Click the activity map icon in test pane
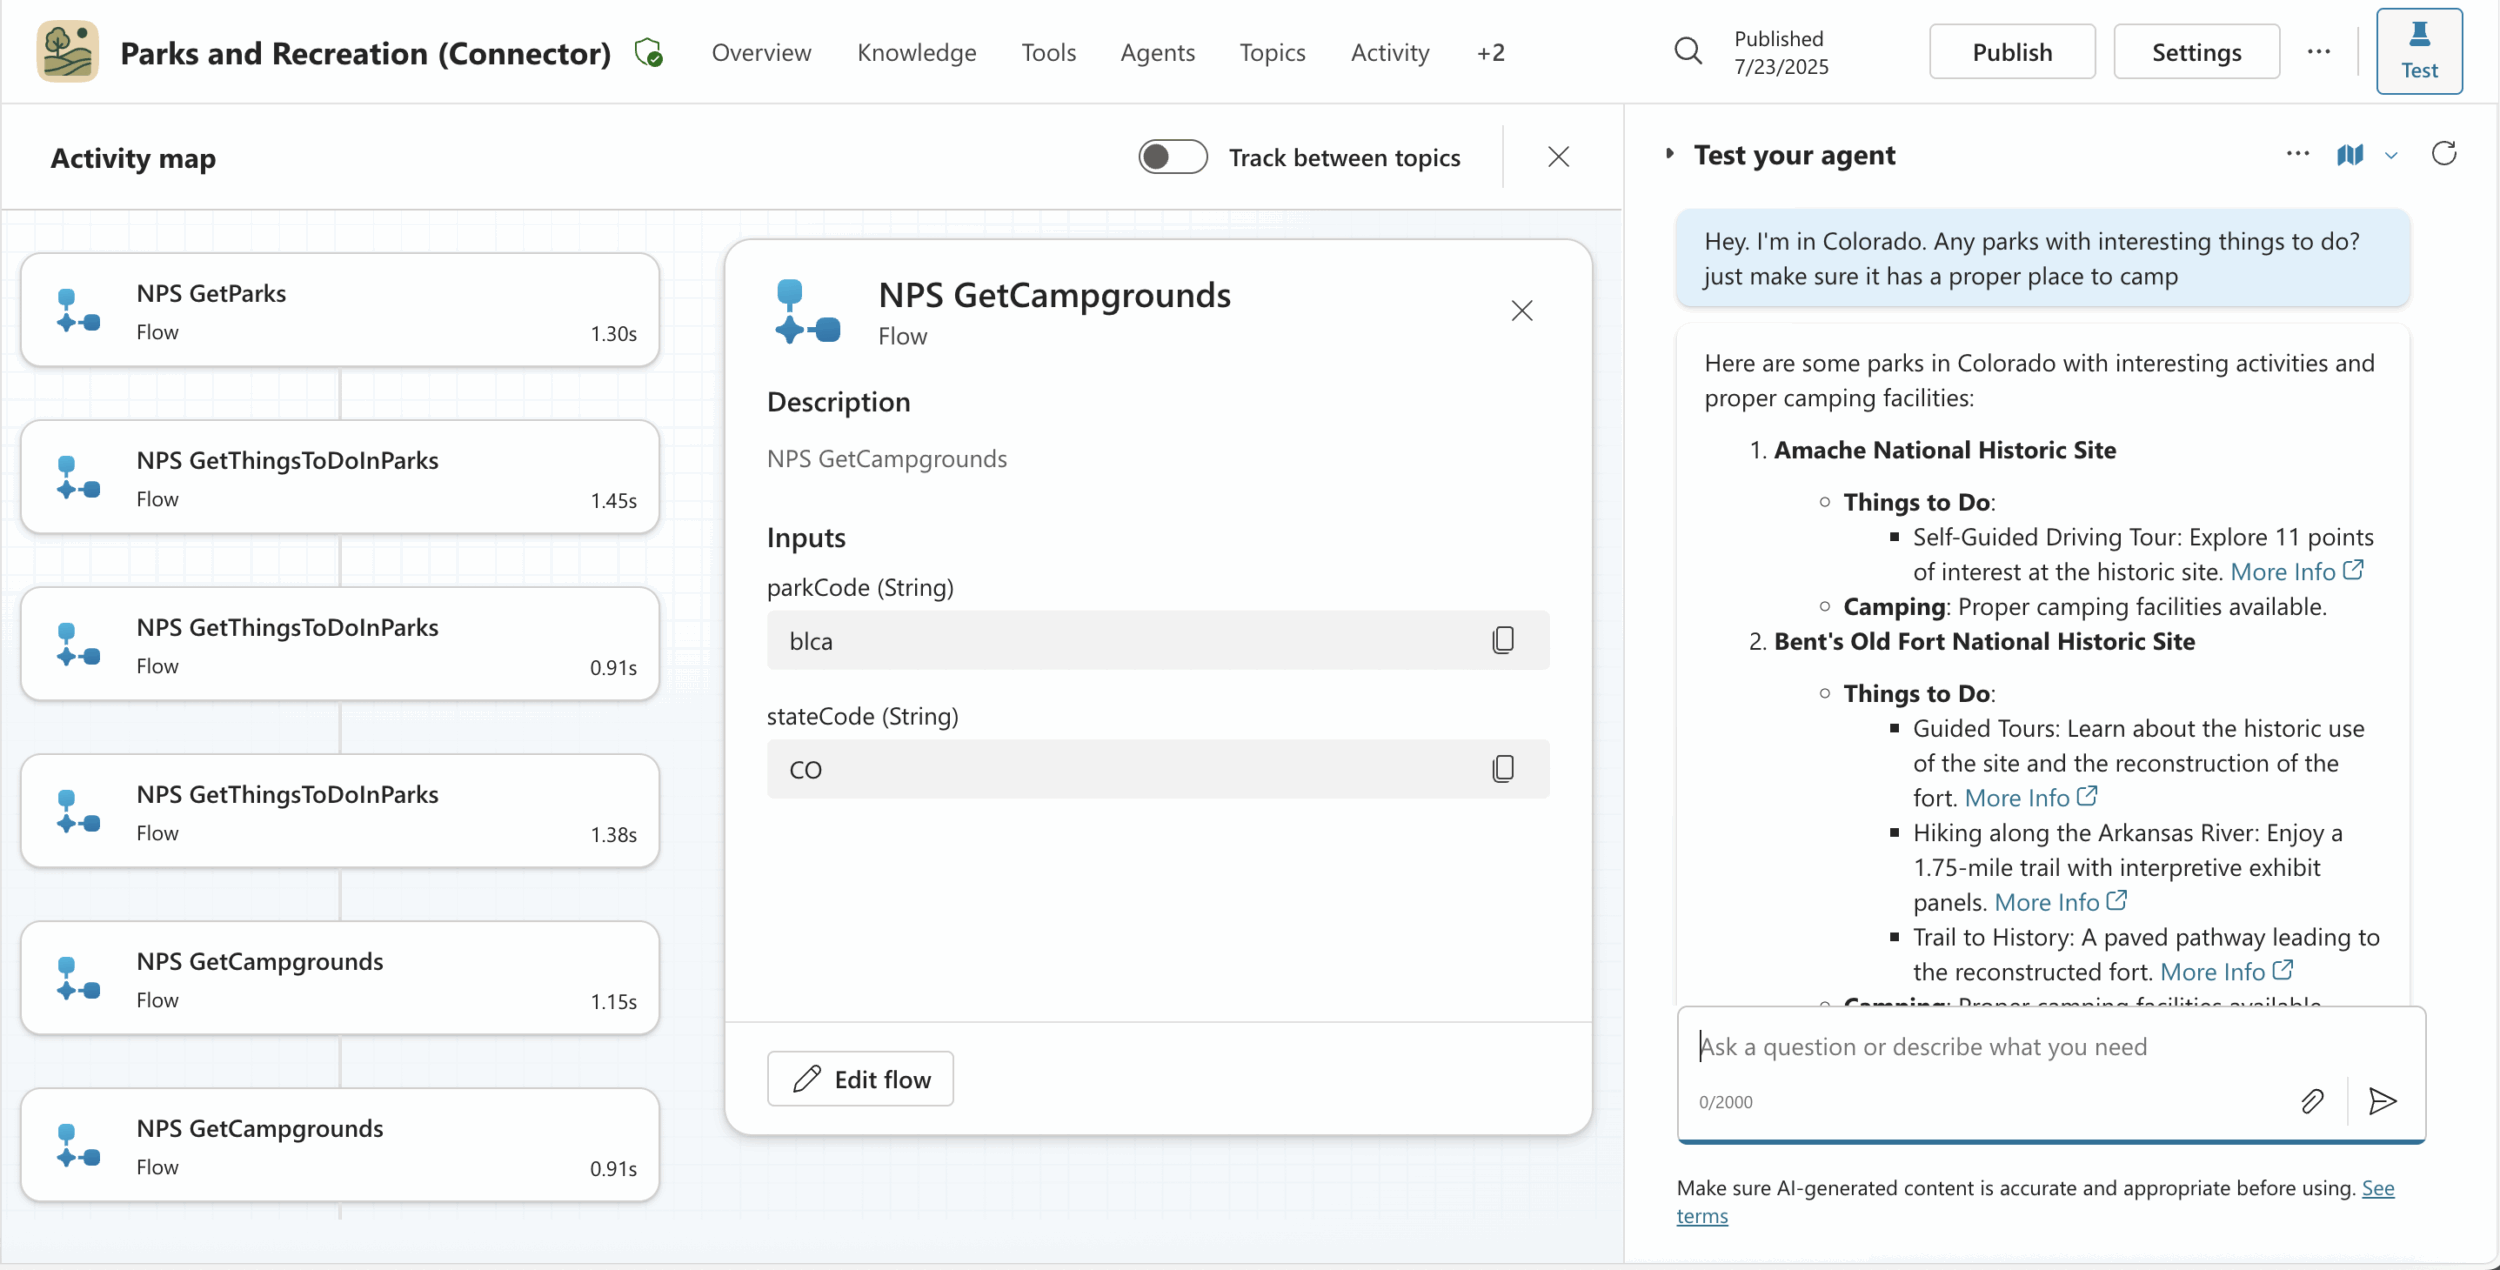 click(x=2350, y=155)
